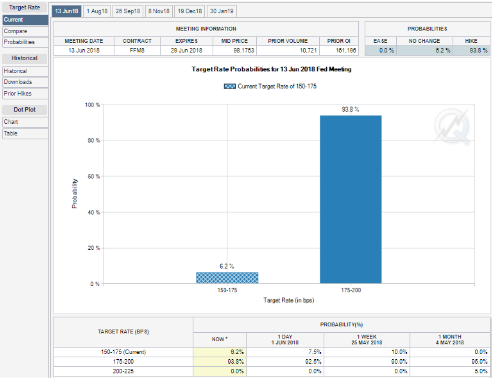Viewport: 492px width, 378px height.
Task: Switch to the 26 Sep18 meeting tab
Action: tap(128, 11)
